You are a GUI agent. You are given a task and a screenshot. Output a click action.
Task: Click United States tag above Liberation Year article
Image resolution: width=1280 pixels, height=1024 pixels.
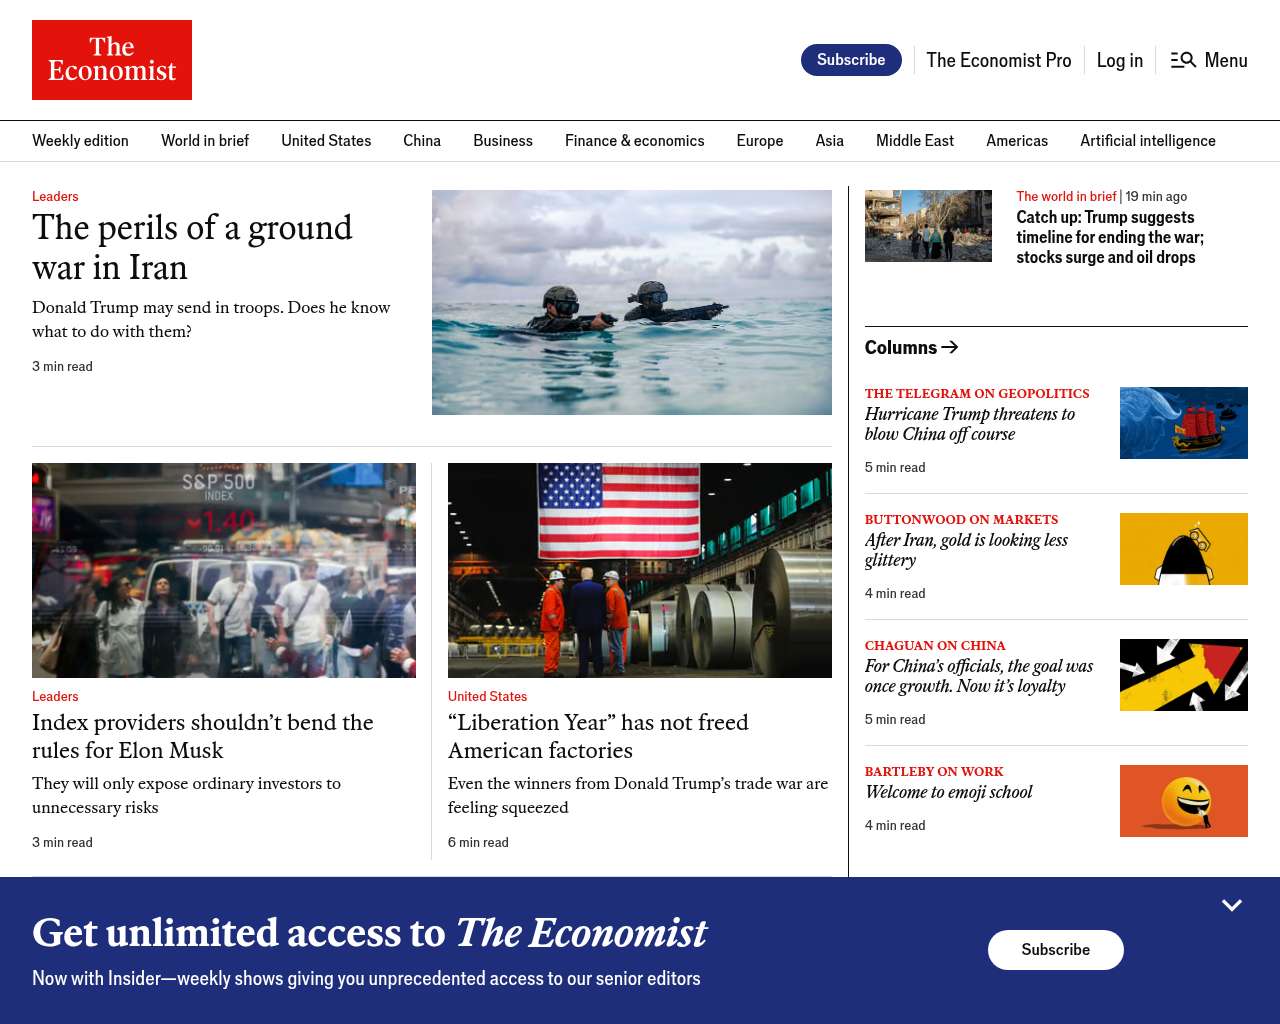487,696
